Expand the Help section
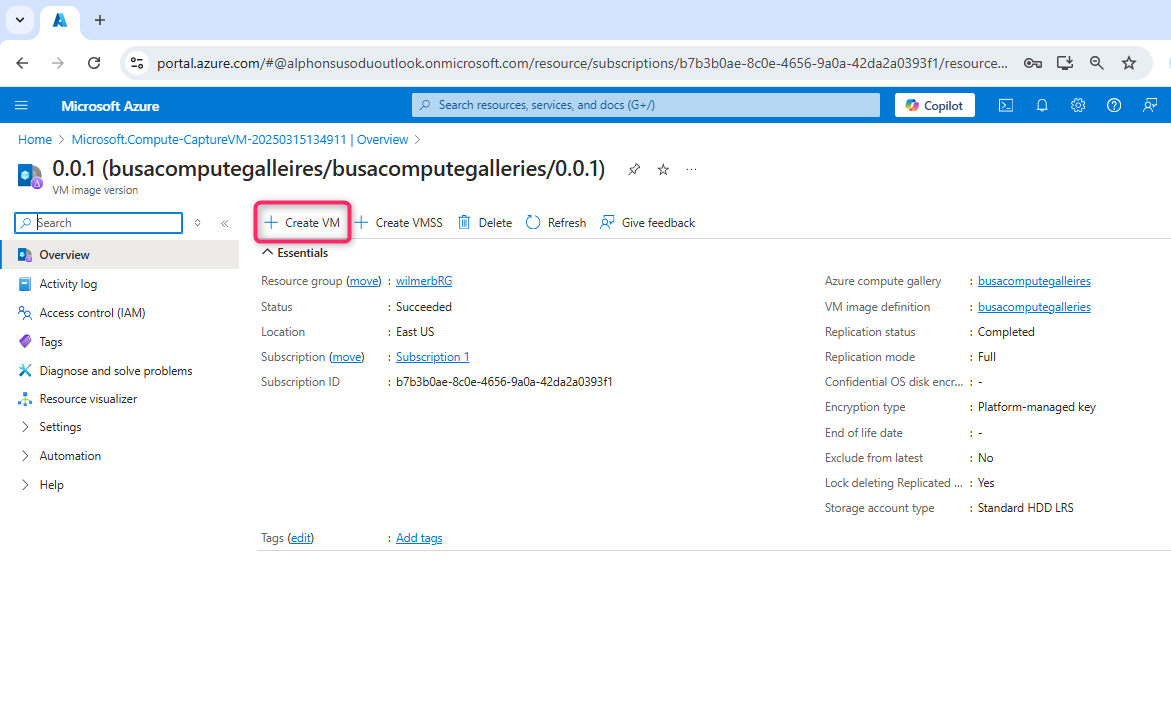The height and width of the screenshot is (714, 1171). (51, 485)
